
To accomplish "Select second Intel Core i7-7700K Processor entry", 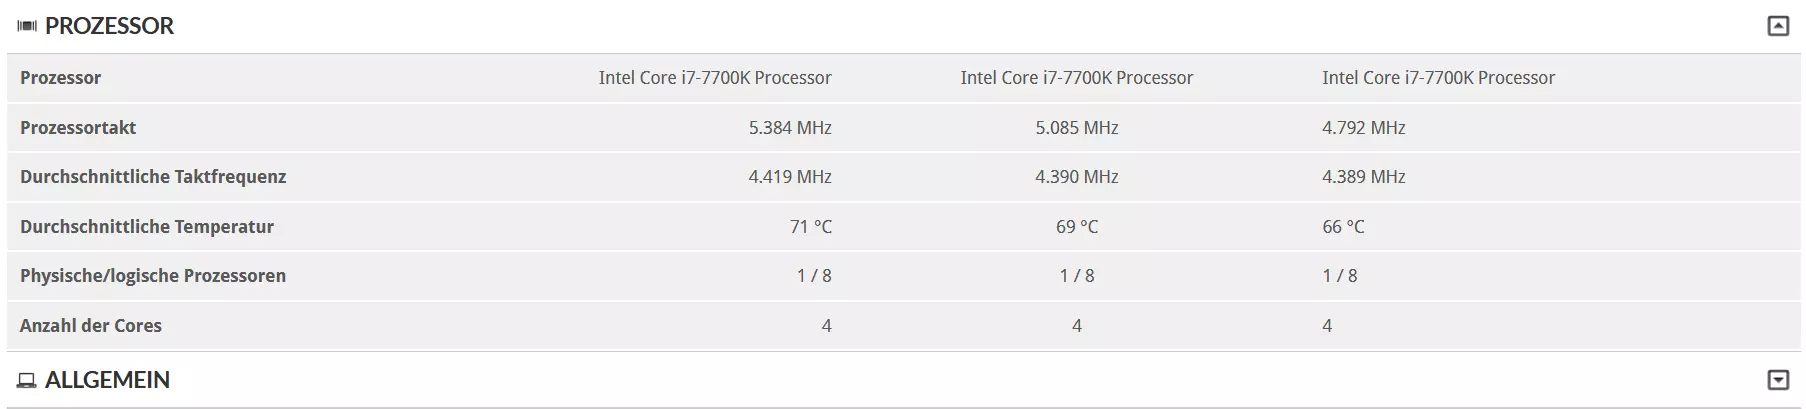I will (x=1077, y=78).
